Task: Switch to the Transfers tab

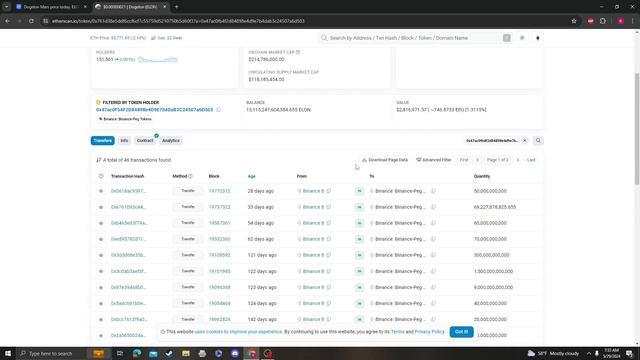Action: [x=102, y=140]
